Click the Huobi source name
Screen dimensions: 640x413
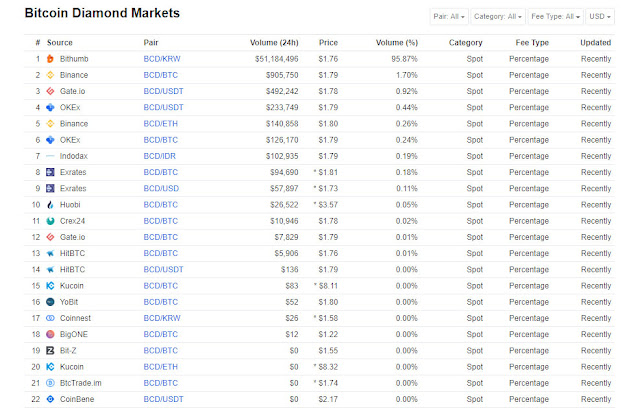70,205
